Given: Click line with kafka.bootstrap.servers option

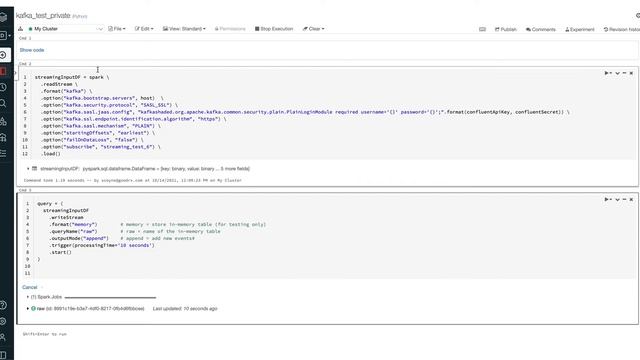Looking at the screenshot, I should (x=102, y=98).
